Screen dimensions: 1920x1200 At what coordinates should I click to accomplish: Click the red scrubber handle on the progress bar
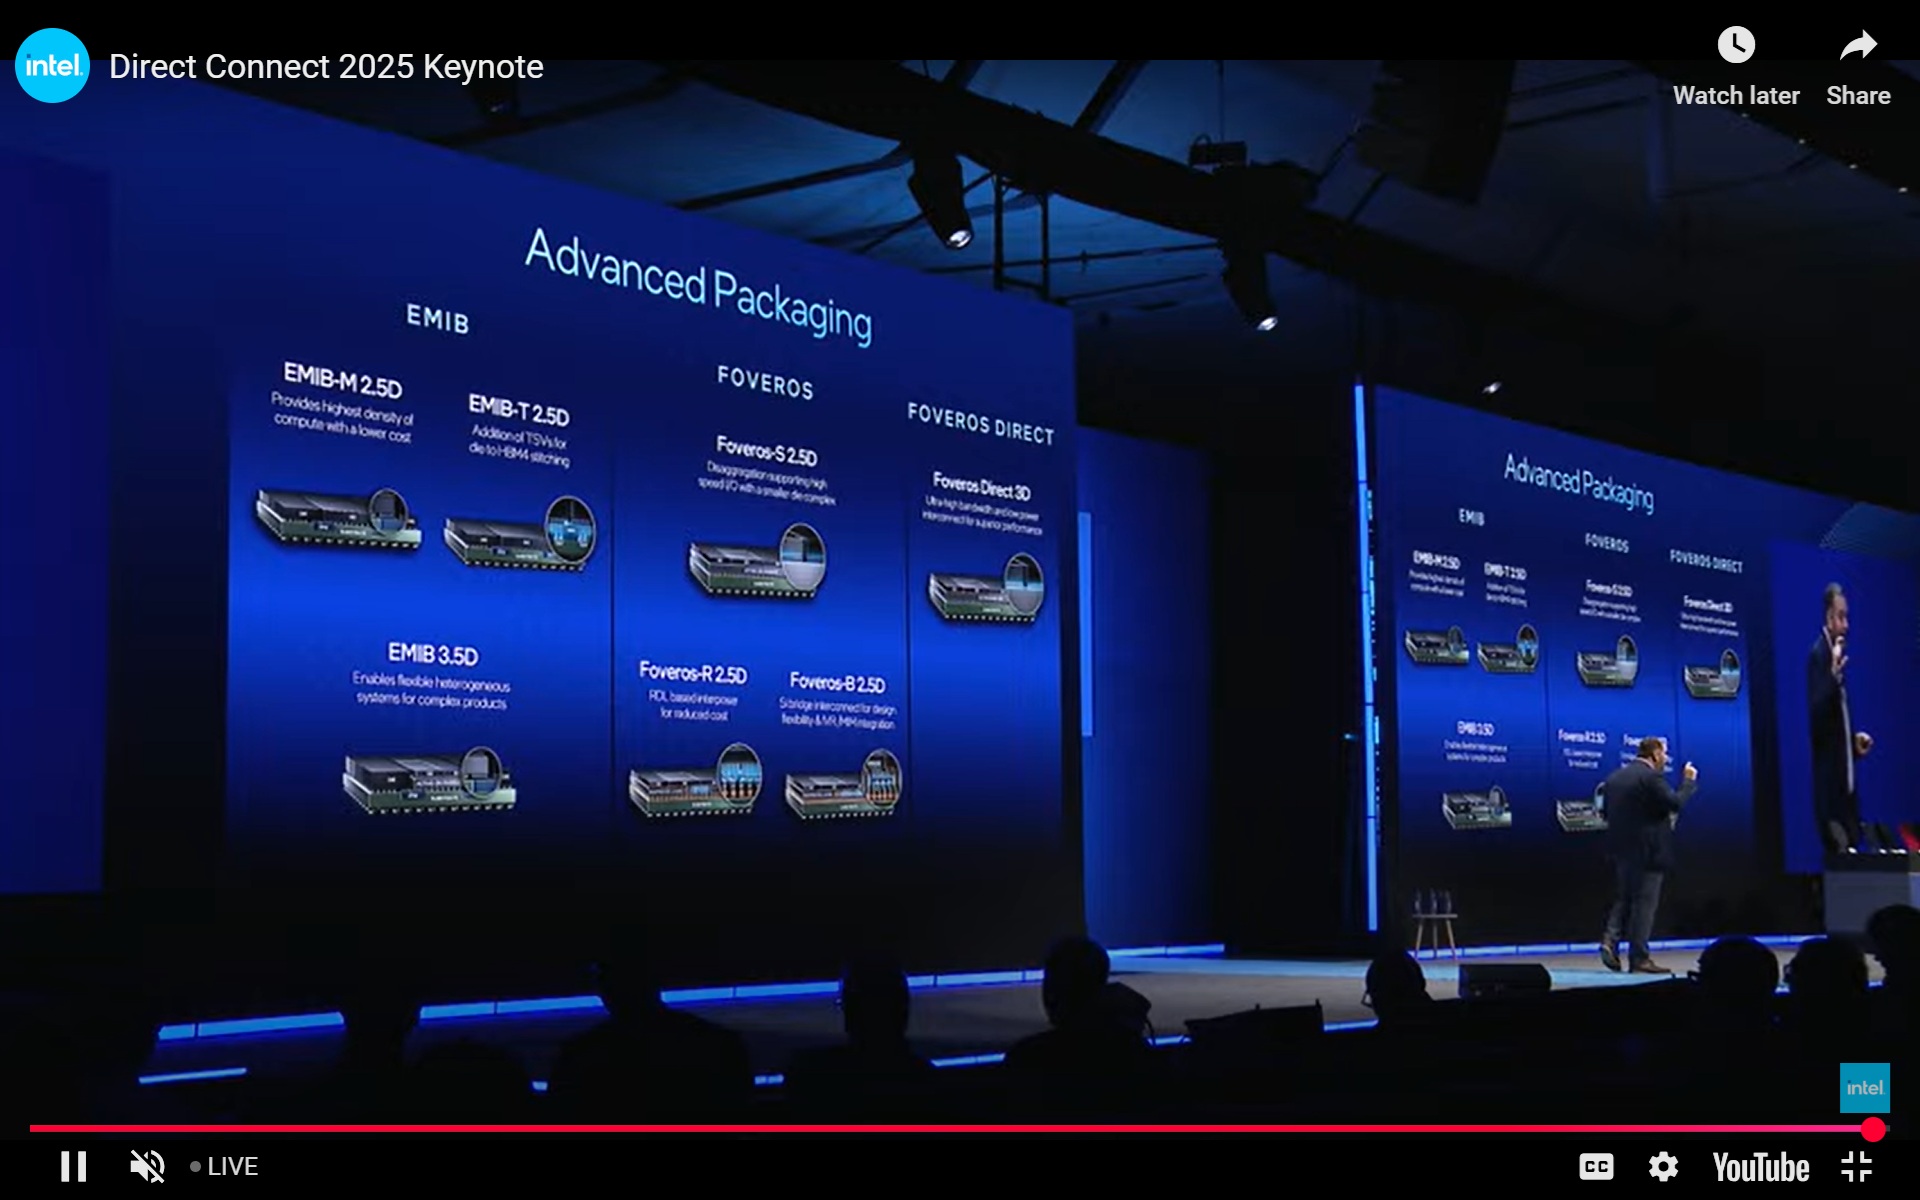1873,1129
